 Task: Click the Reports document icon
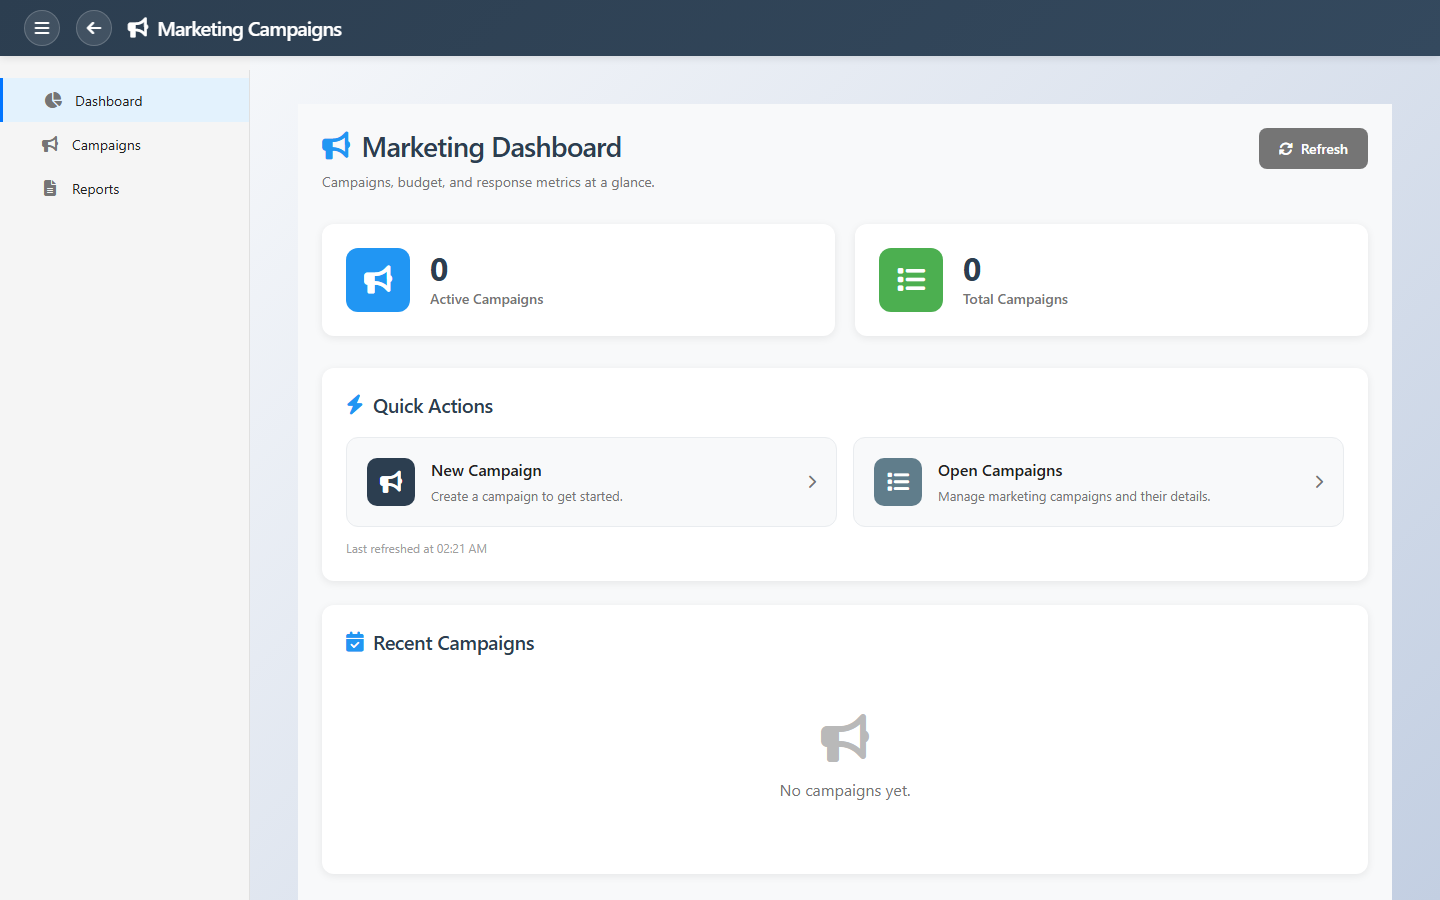(50, 189)
